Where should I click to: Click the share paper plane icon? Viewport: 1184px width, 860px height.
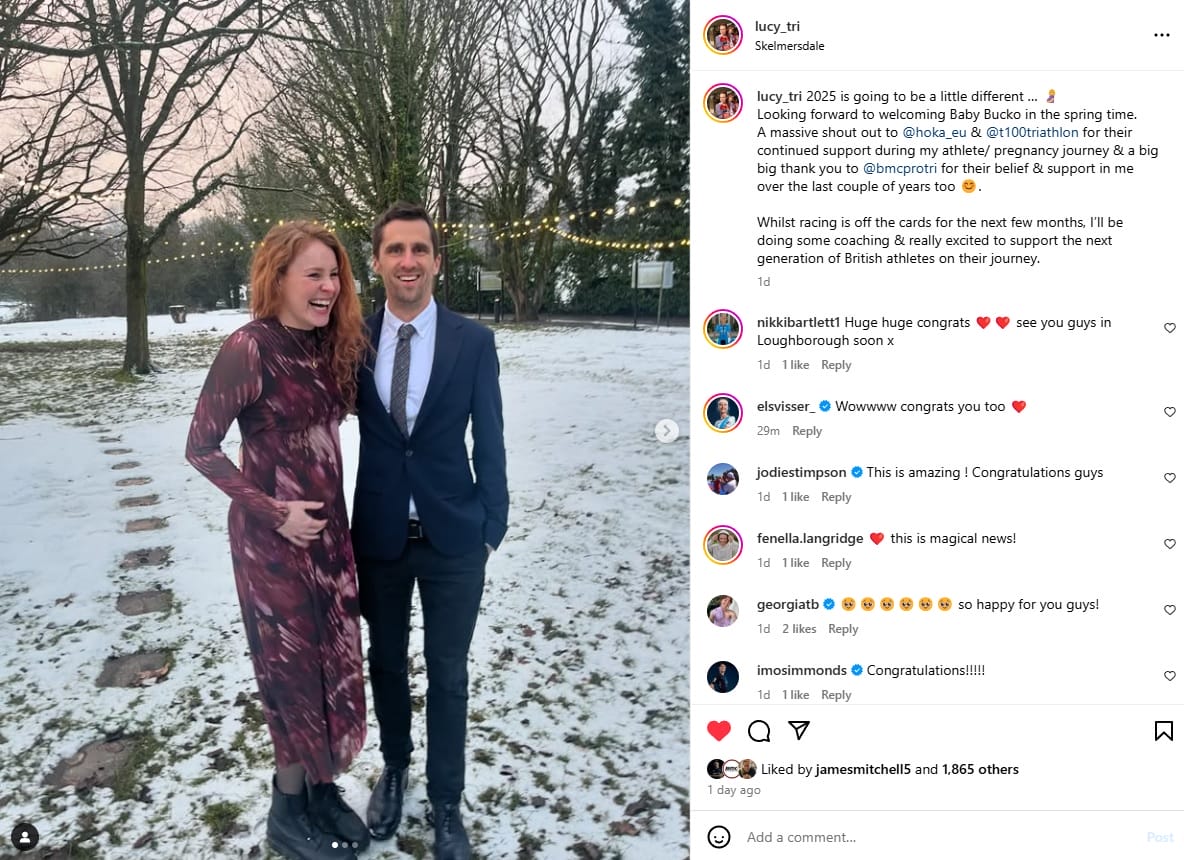click(798, 730)
